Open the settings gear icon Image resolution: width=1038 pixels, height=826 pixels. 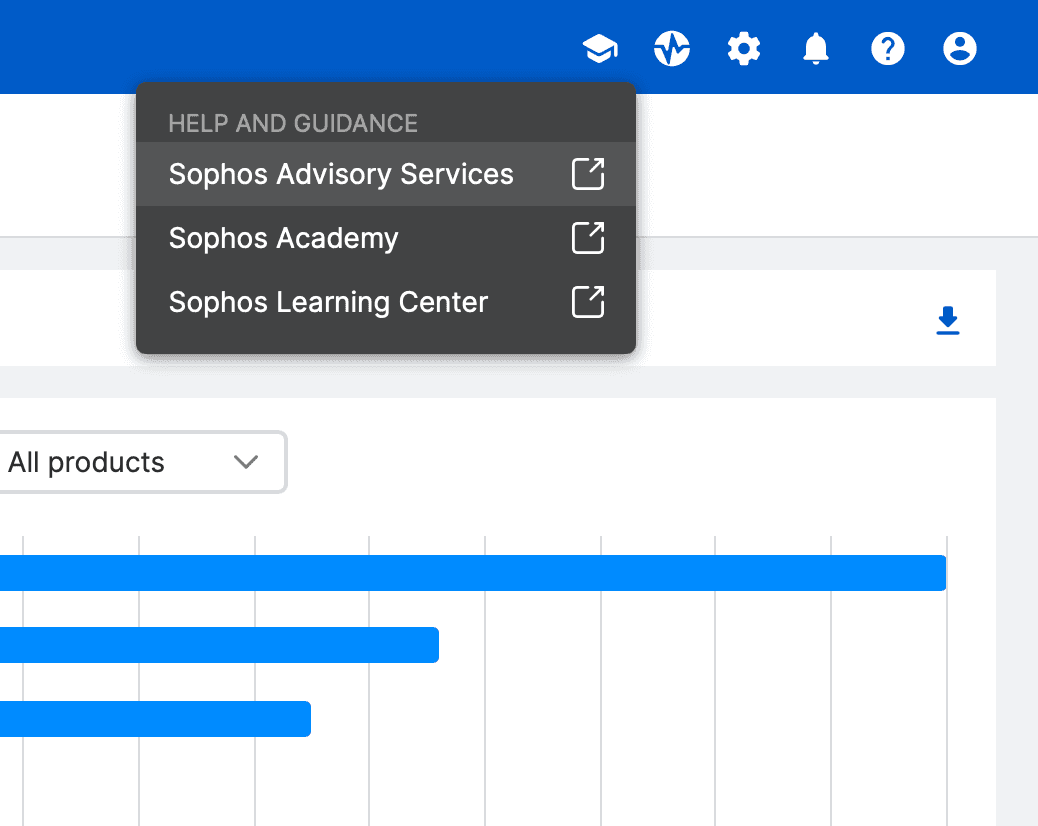click(x=744, y=48)
